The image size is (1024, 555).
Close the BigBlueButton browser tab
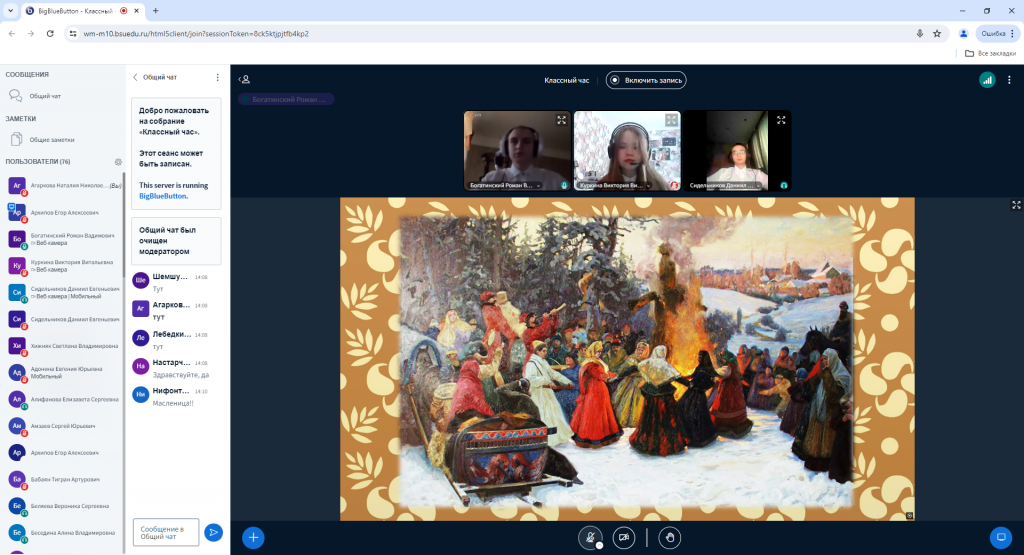(x=136, y=11)
